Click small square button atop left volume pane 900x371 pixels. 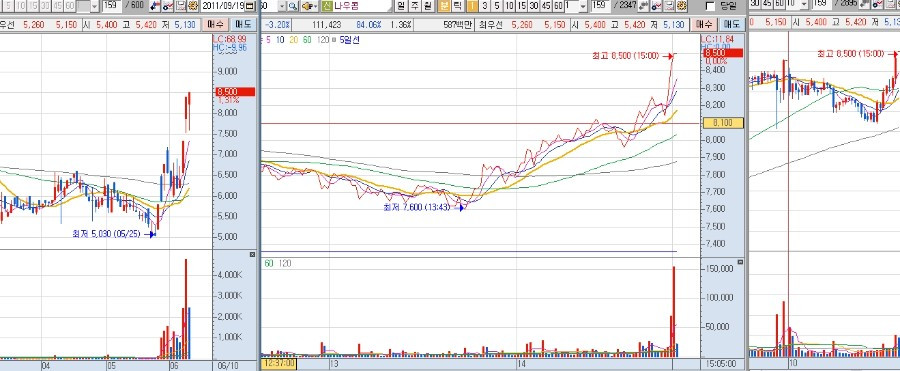click(252, 254)
